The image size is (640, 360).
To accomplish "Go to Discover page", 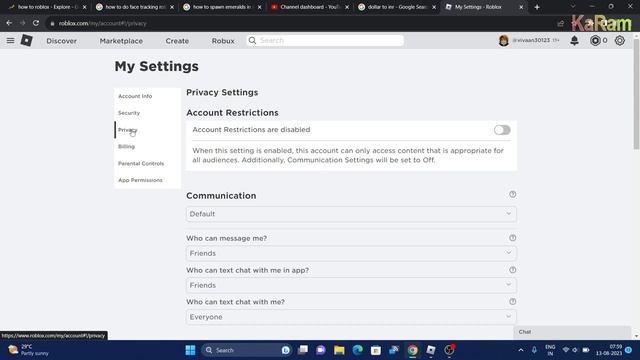I will coord(62,41).
